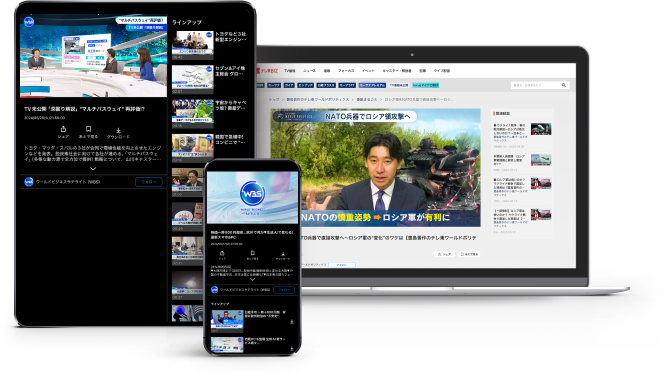Tap the bookmark icon on the phone
The height and width of the screenshot is (375, 665).
coord(252,253)
